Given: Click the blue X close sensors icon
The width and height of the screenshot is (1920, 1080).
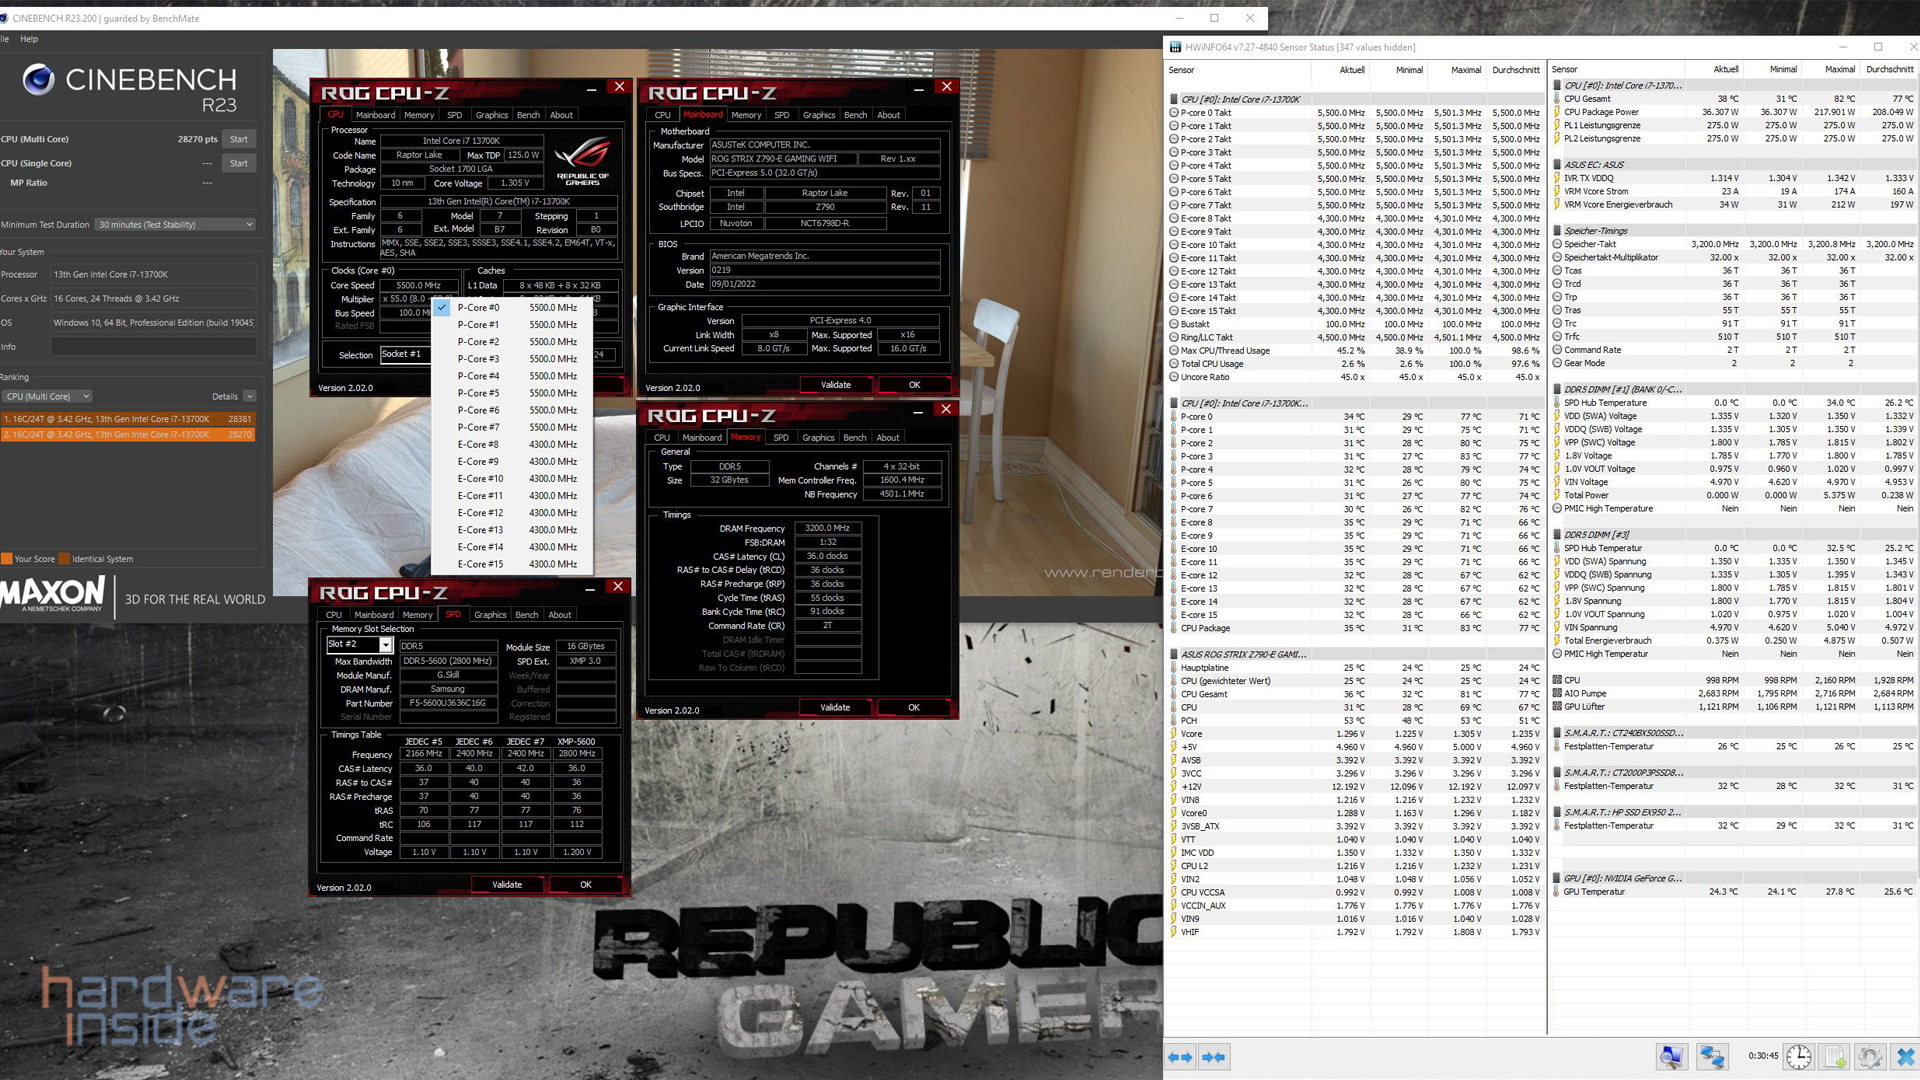Looking at the screenshot, I should pos(1905,1056).
